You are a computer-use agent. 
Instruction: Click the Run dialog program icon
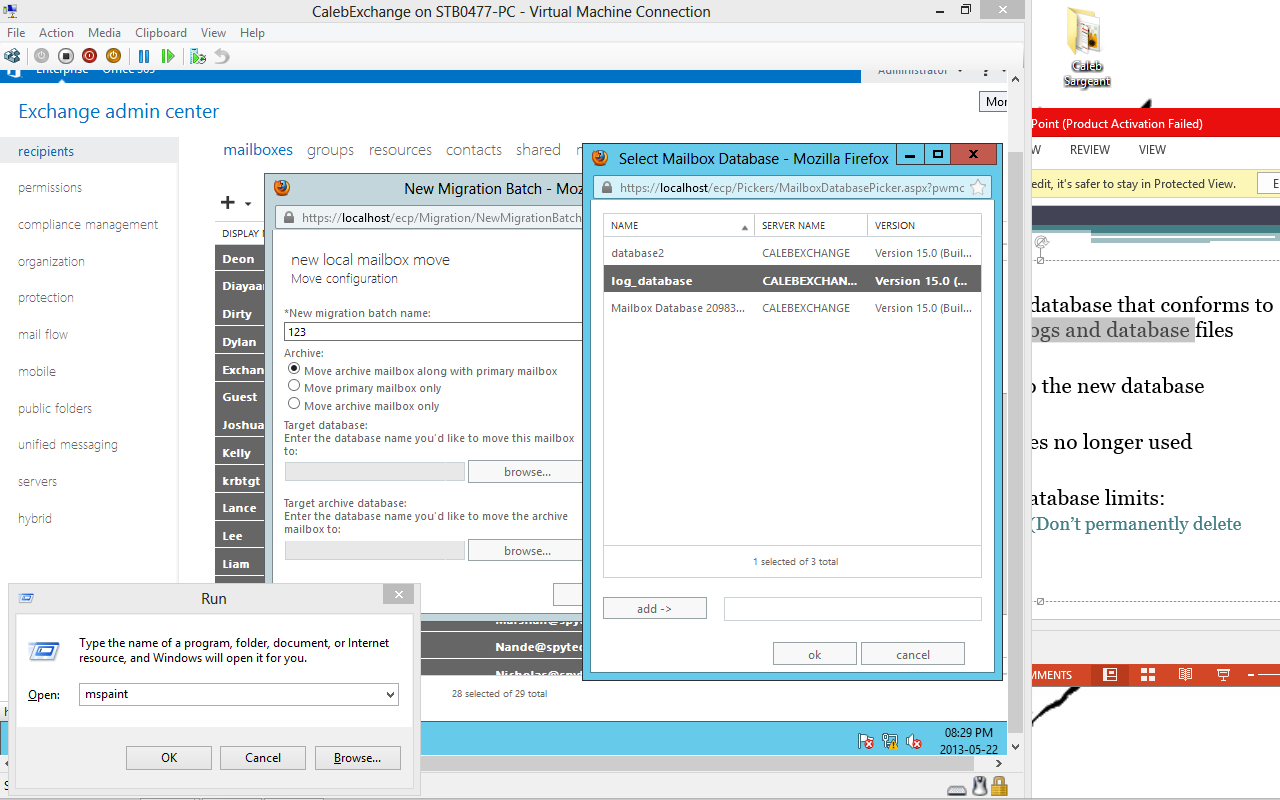pos(46,651)
